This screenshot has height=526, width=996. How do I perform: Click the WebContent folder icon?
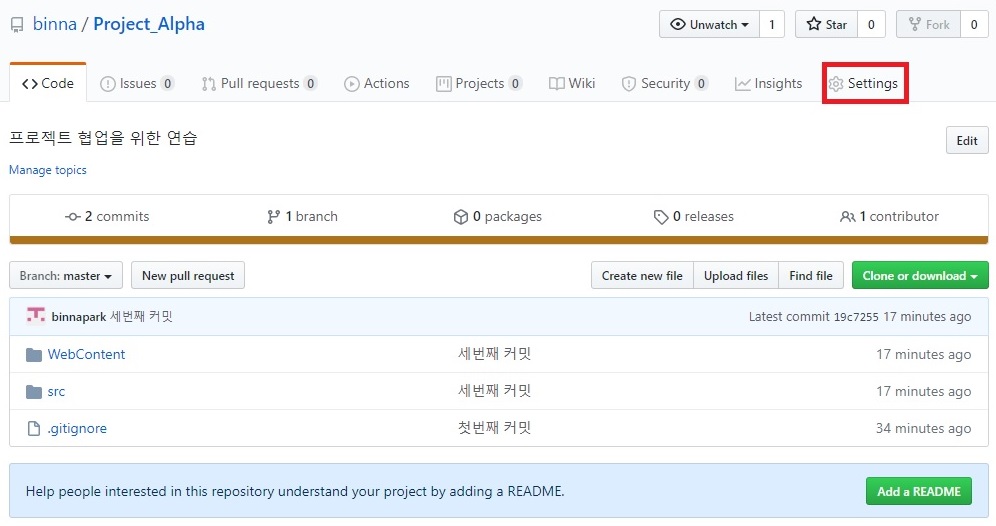(x=34, y=354)
